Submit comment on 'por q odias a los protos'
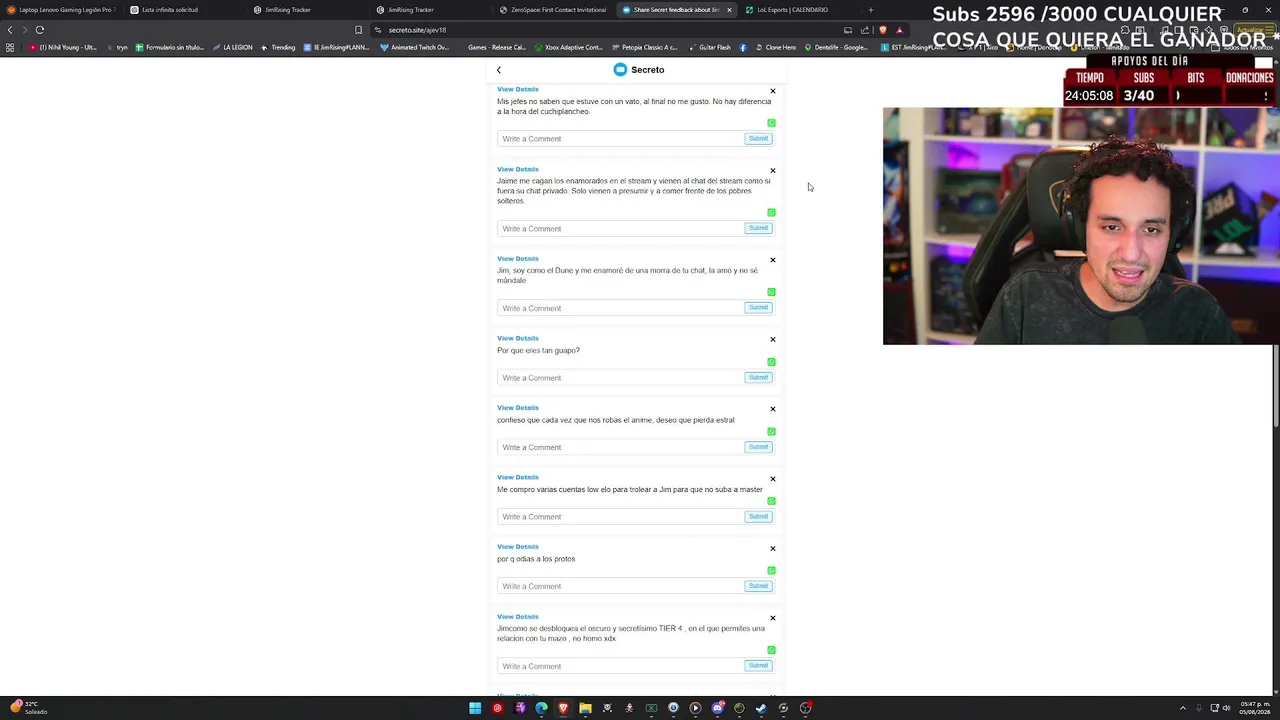Viewport: 1280px width, 720px height. (758, 585)
